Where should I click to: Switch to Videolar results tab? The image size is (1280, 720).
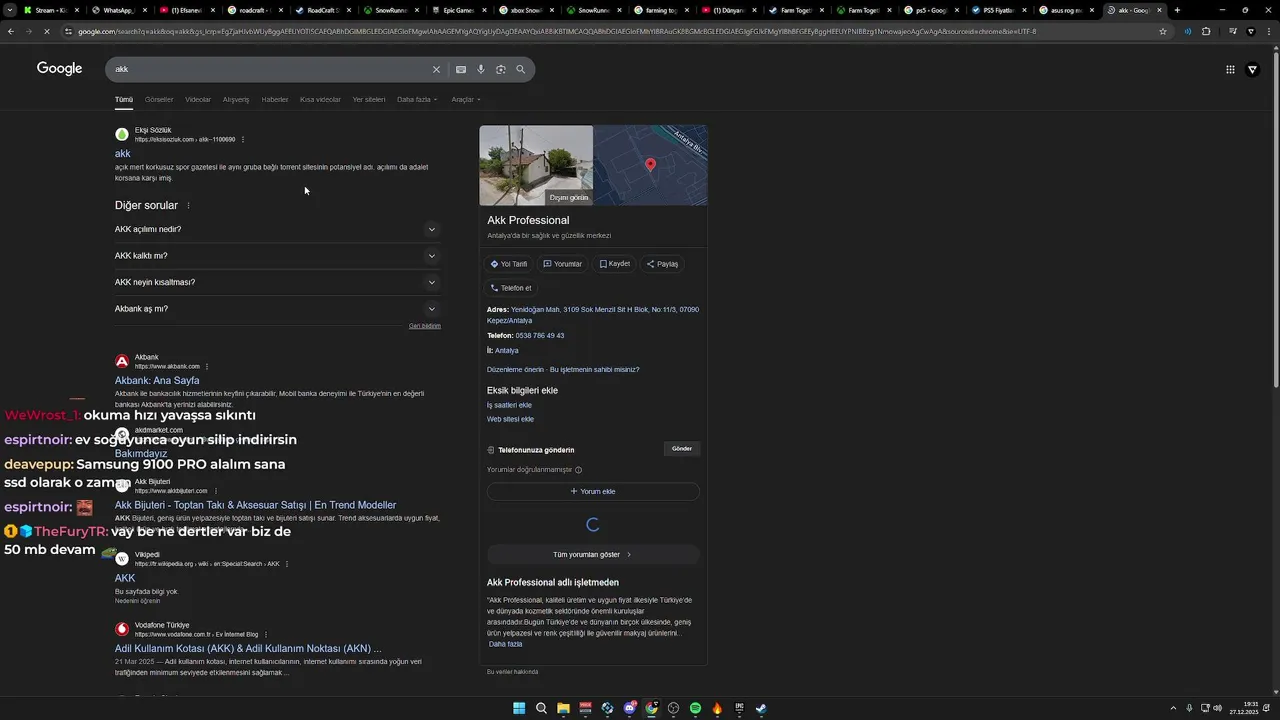click(x=198, y=99)
